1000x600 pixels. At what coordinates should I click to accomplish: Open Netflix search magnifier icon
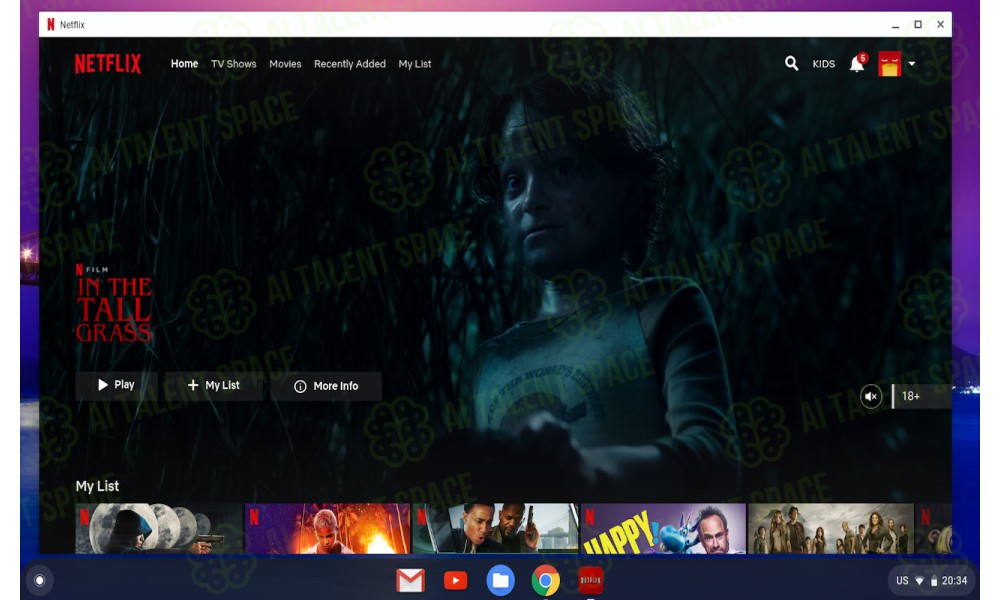(x=791, y=63)
